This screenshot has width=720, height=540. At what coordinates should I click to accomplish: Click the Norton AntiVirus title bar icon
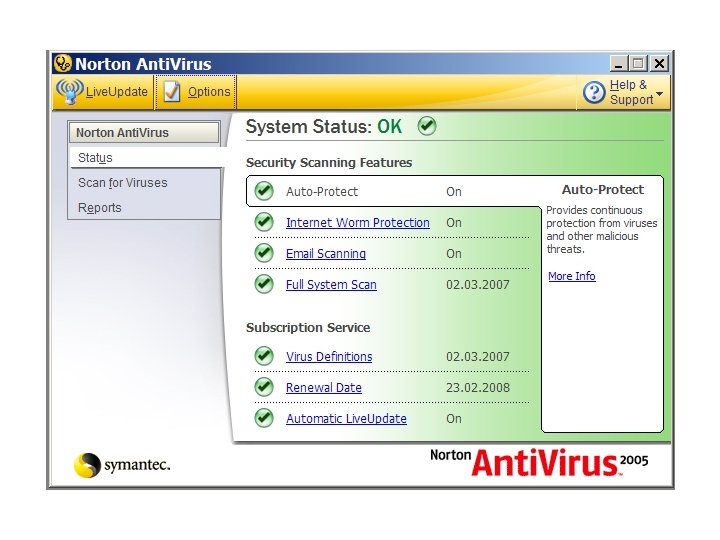point(63,63)
